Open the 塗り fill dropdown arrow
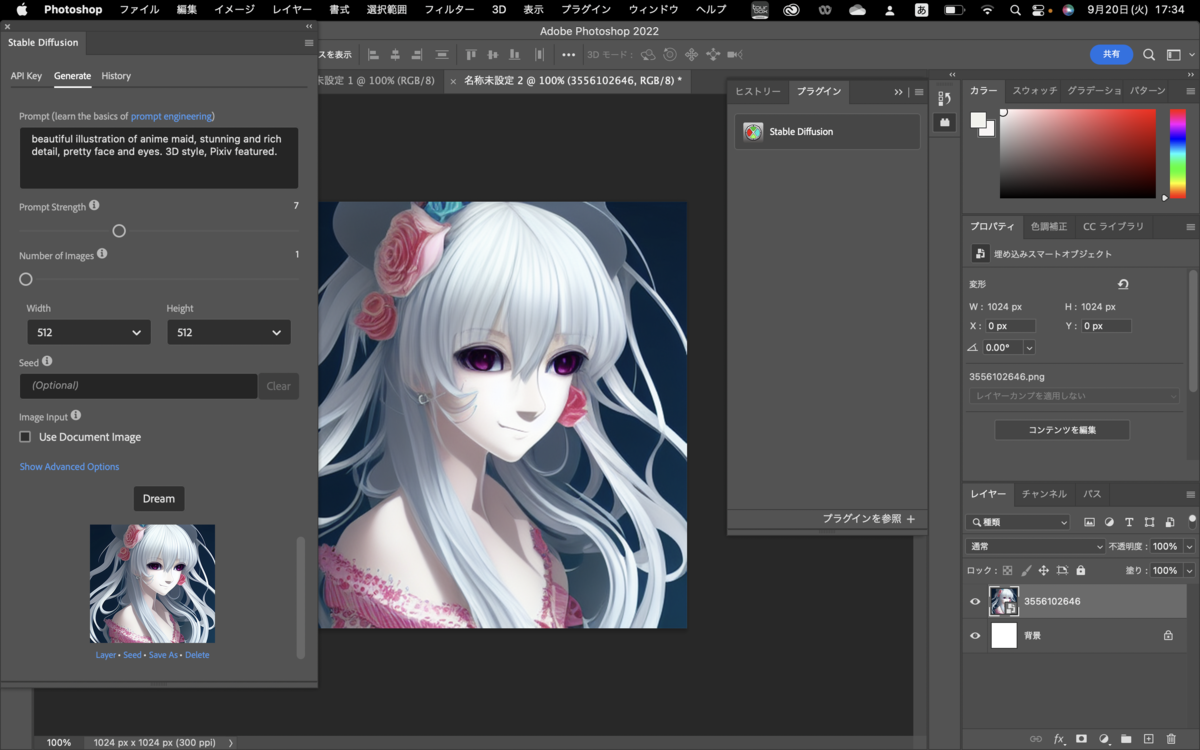 [1189, 570]
